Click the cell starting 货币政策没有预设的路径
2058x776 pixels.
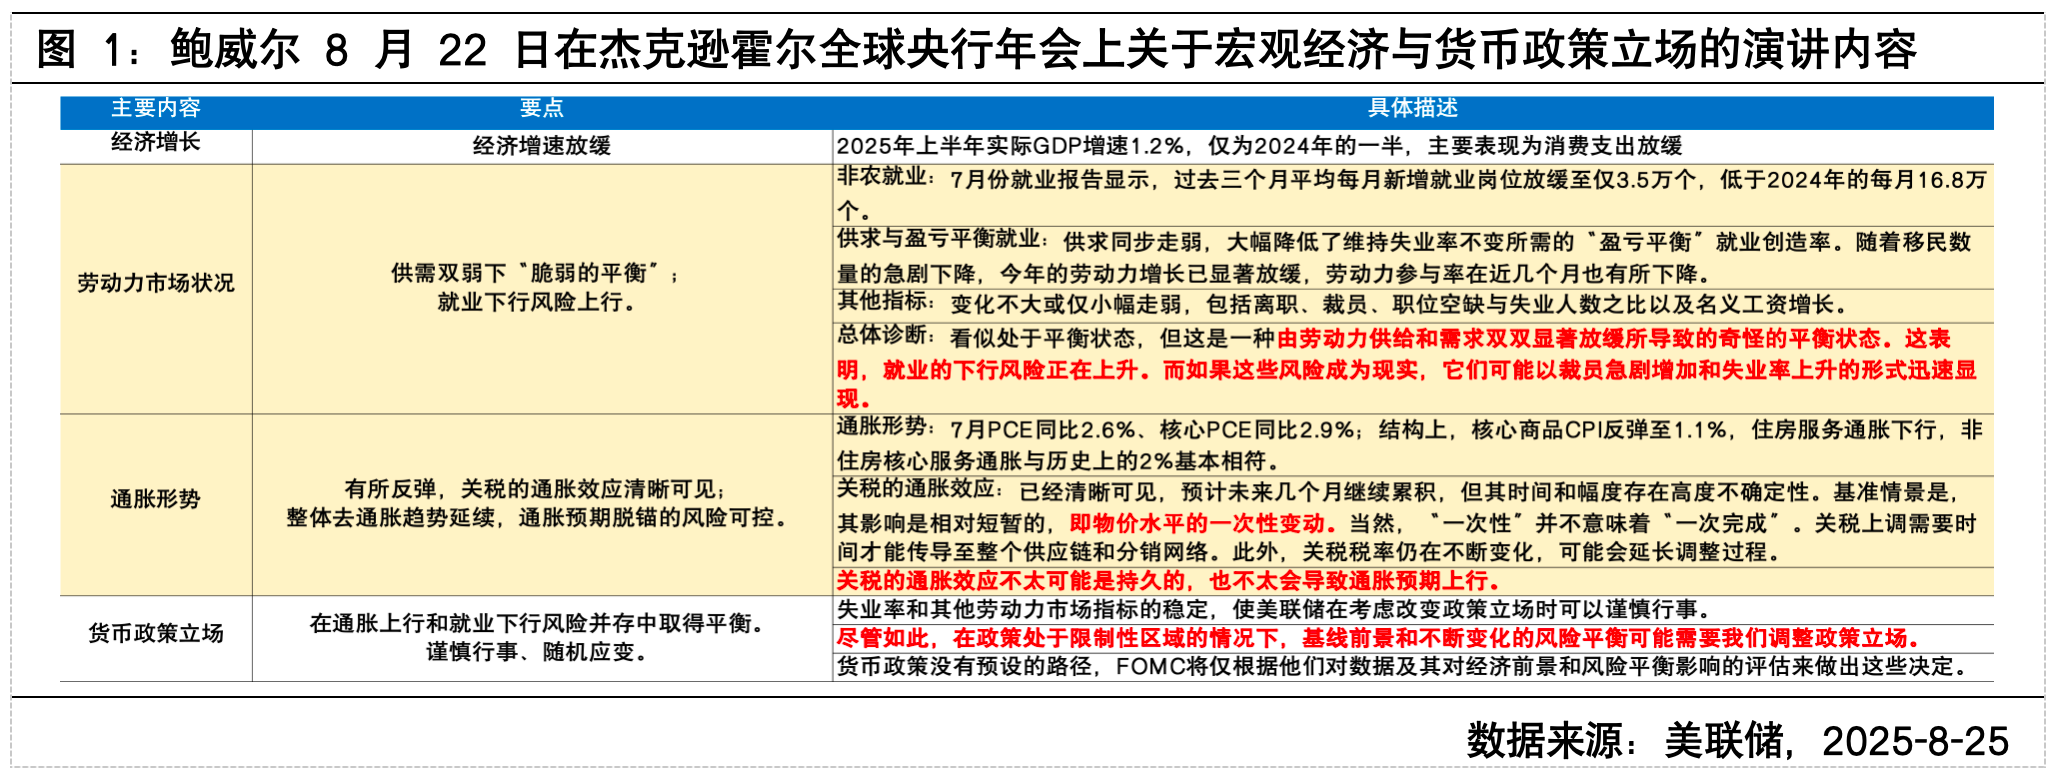click(1413, 667)
